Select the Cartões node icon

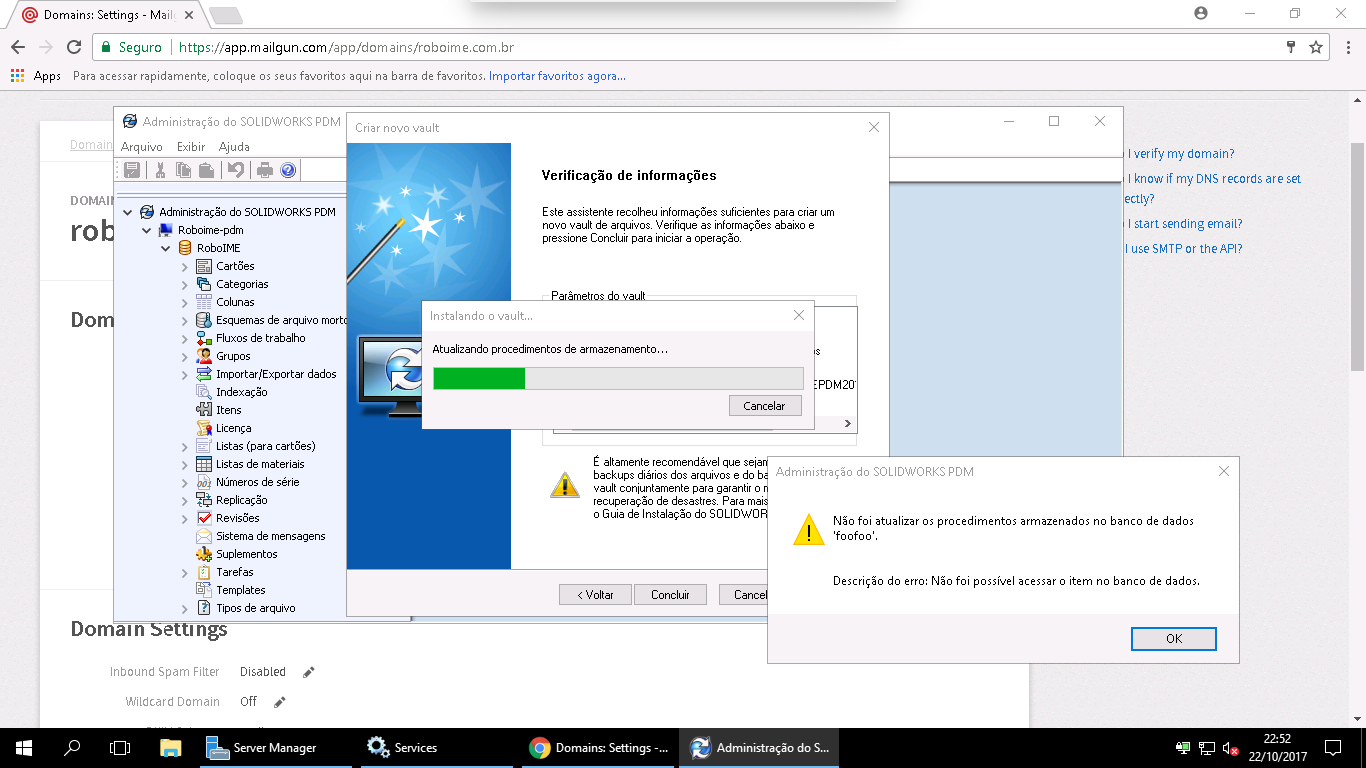(x=204, y=266)
